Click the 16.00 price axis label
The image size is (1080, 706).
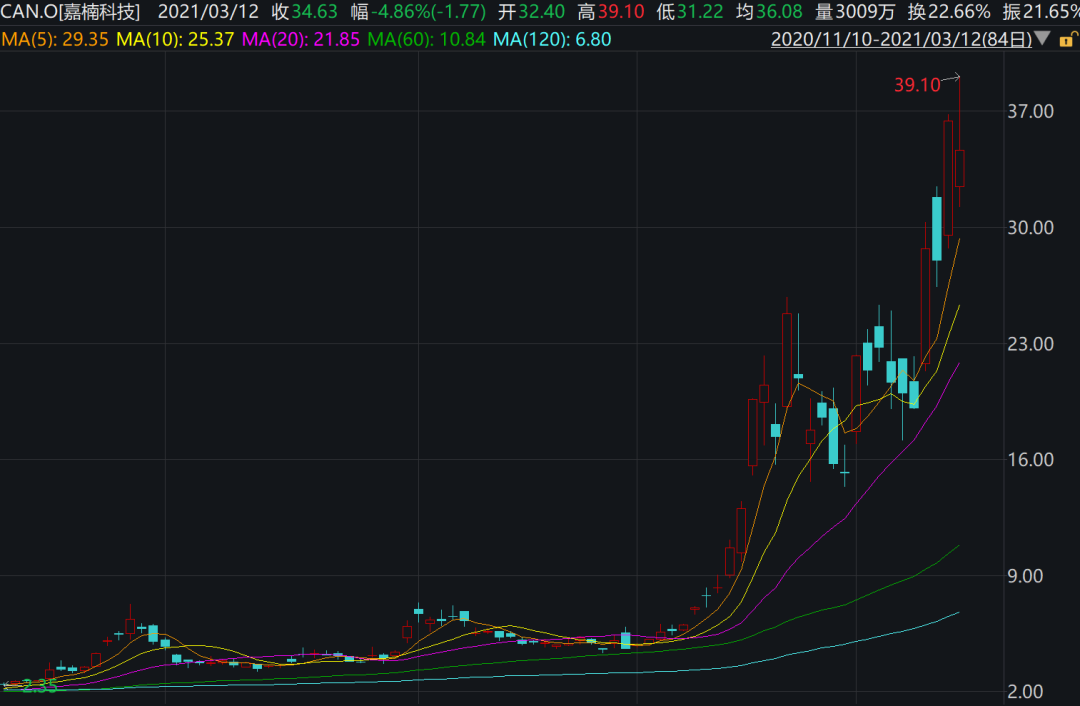pyautogui.click(x=1029, y=460)
